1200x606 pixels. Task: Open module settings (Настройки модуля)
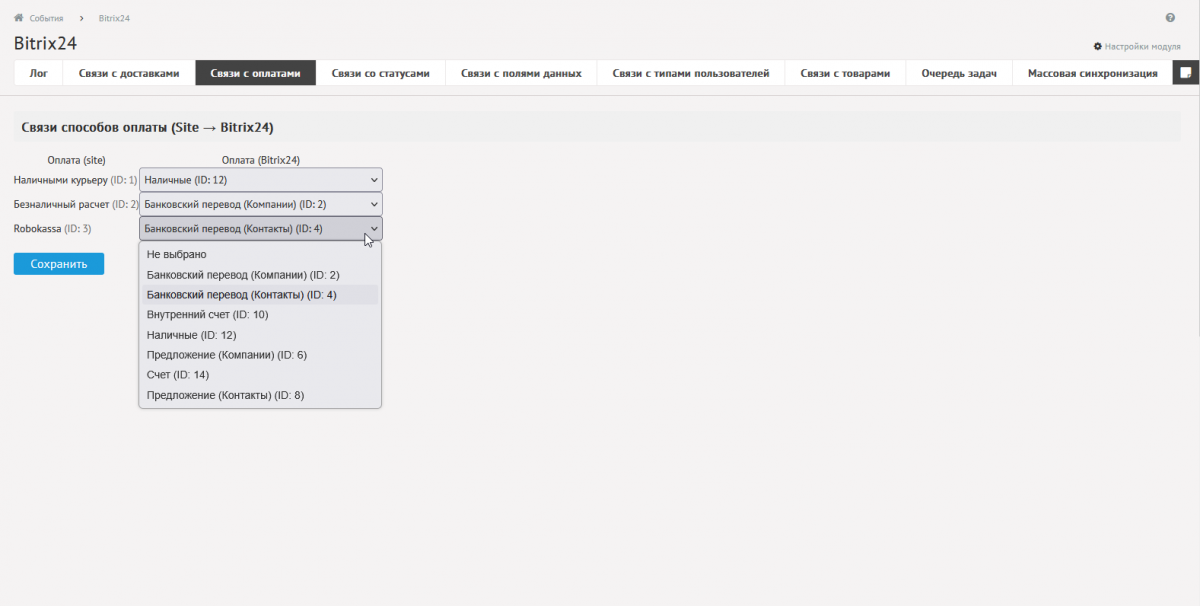[1137, 47]
